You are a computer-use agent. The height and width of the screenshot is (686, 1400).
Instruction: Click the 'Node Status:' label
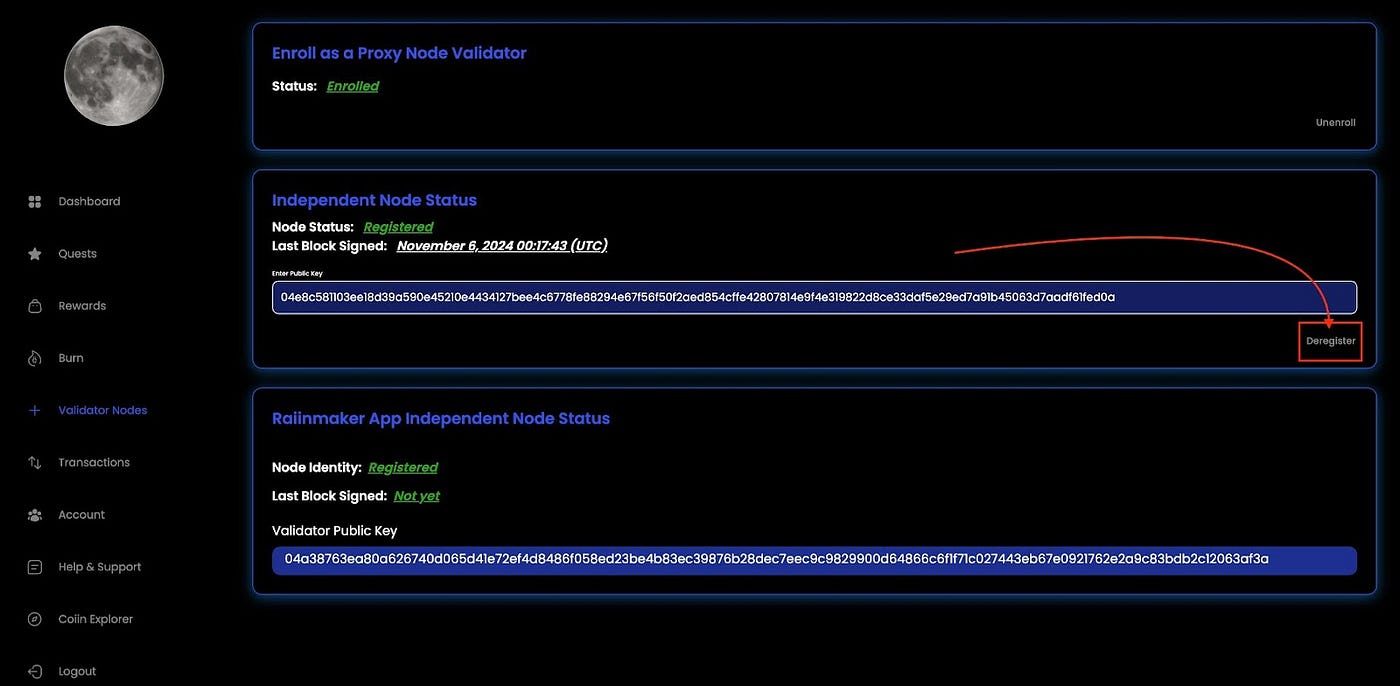click(x=313, y=227)
